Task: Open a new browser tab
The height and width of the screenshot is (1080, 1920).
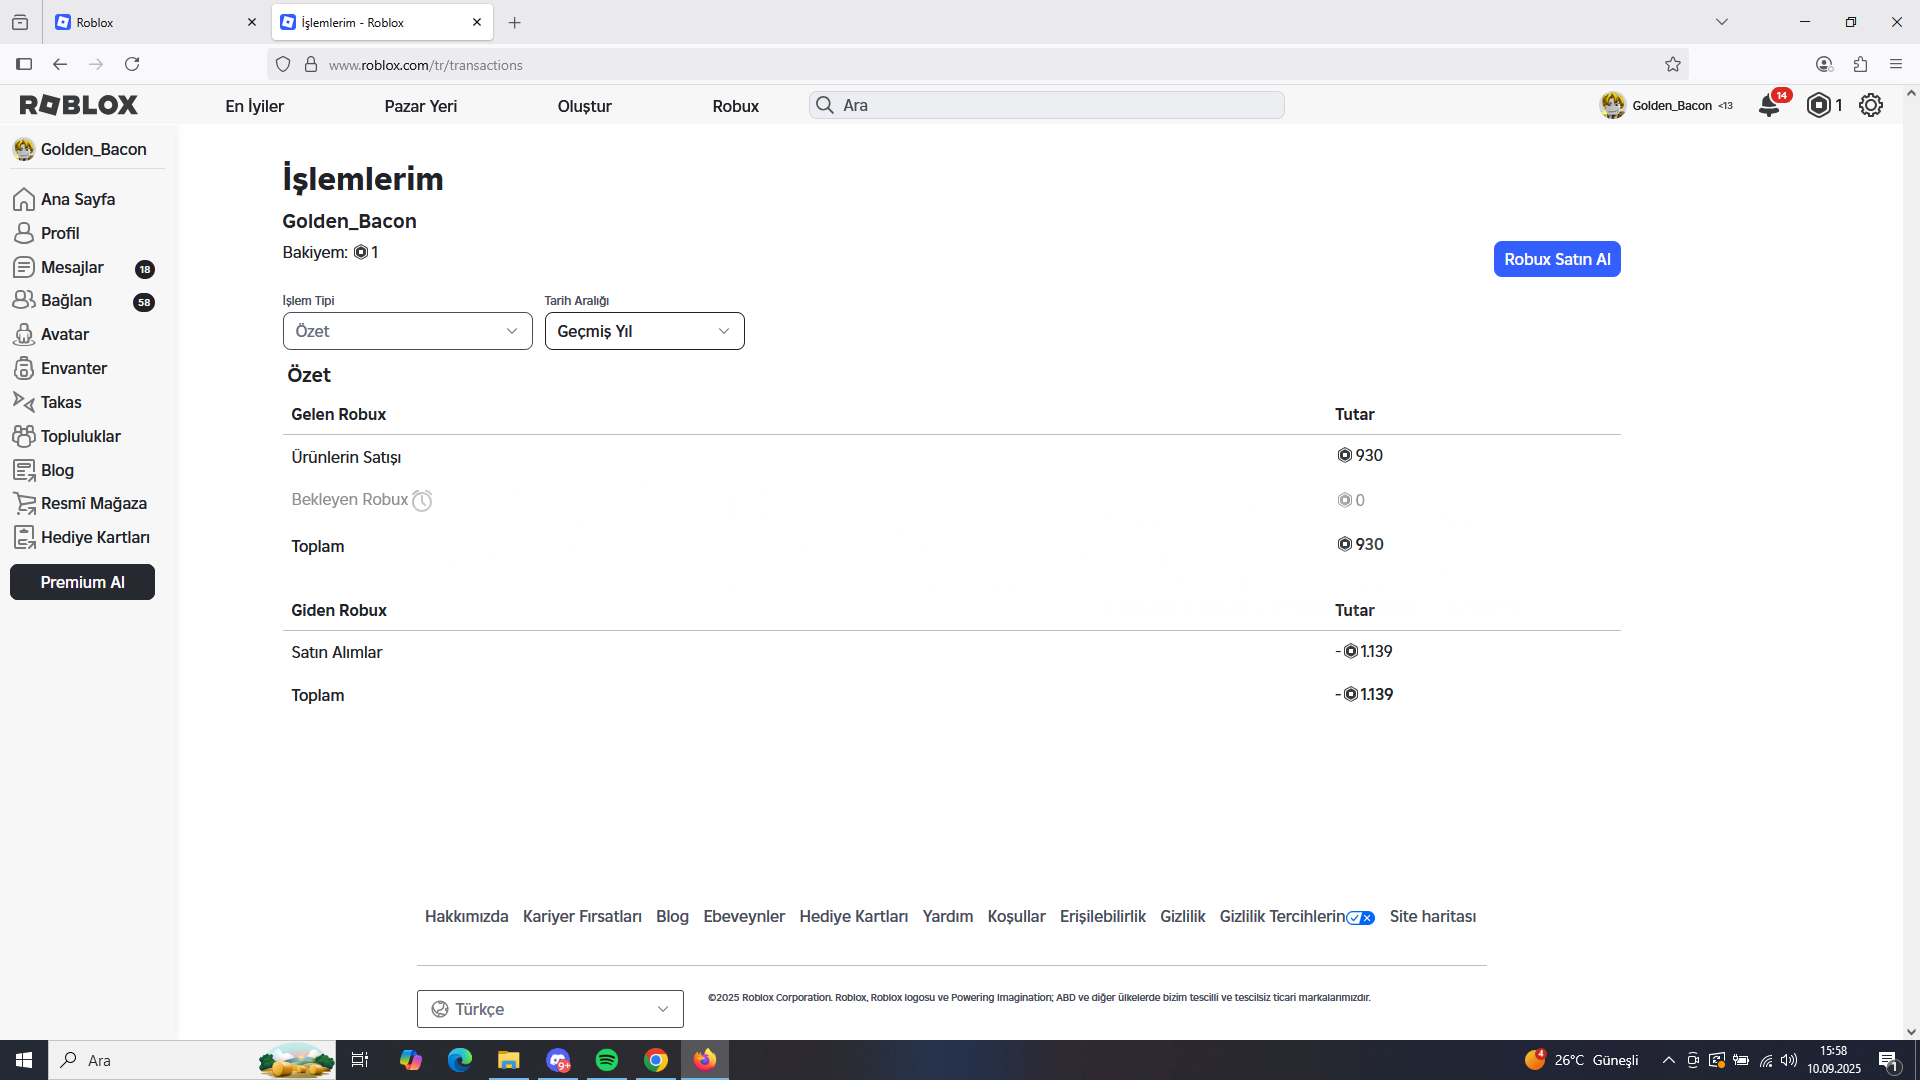Action: coord(515,22)
